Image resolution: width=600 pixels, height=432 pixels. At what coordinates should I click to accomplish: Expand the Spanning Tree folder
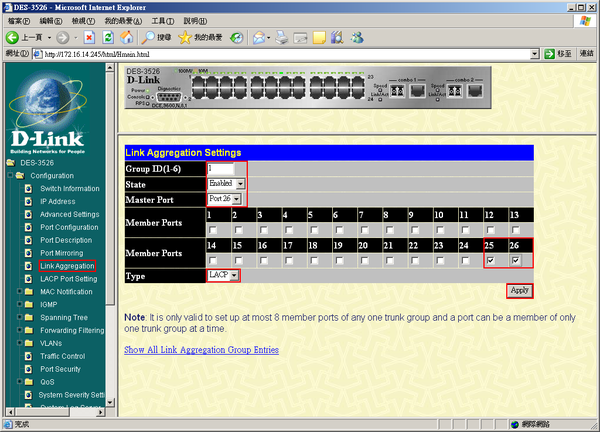20,317
